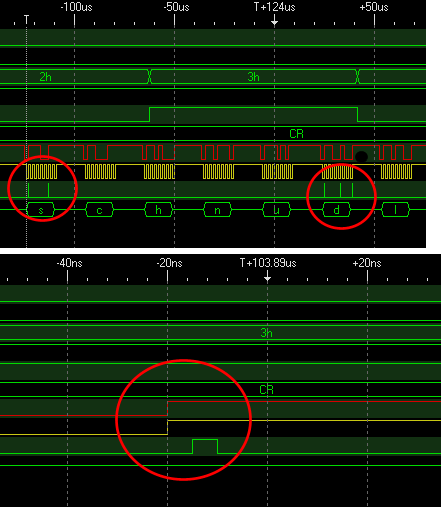Viewport: 441px width, 507px height.
Task: Select the -50us time scale label
Action: click(176, 7)
